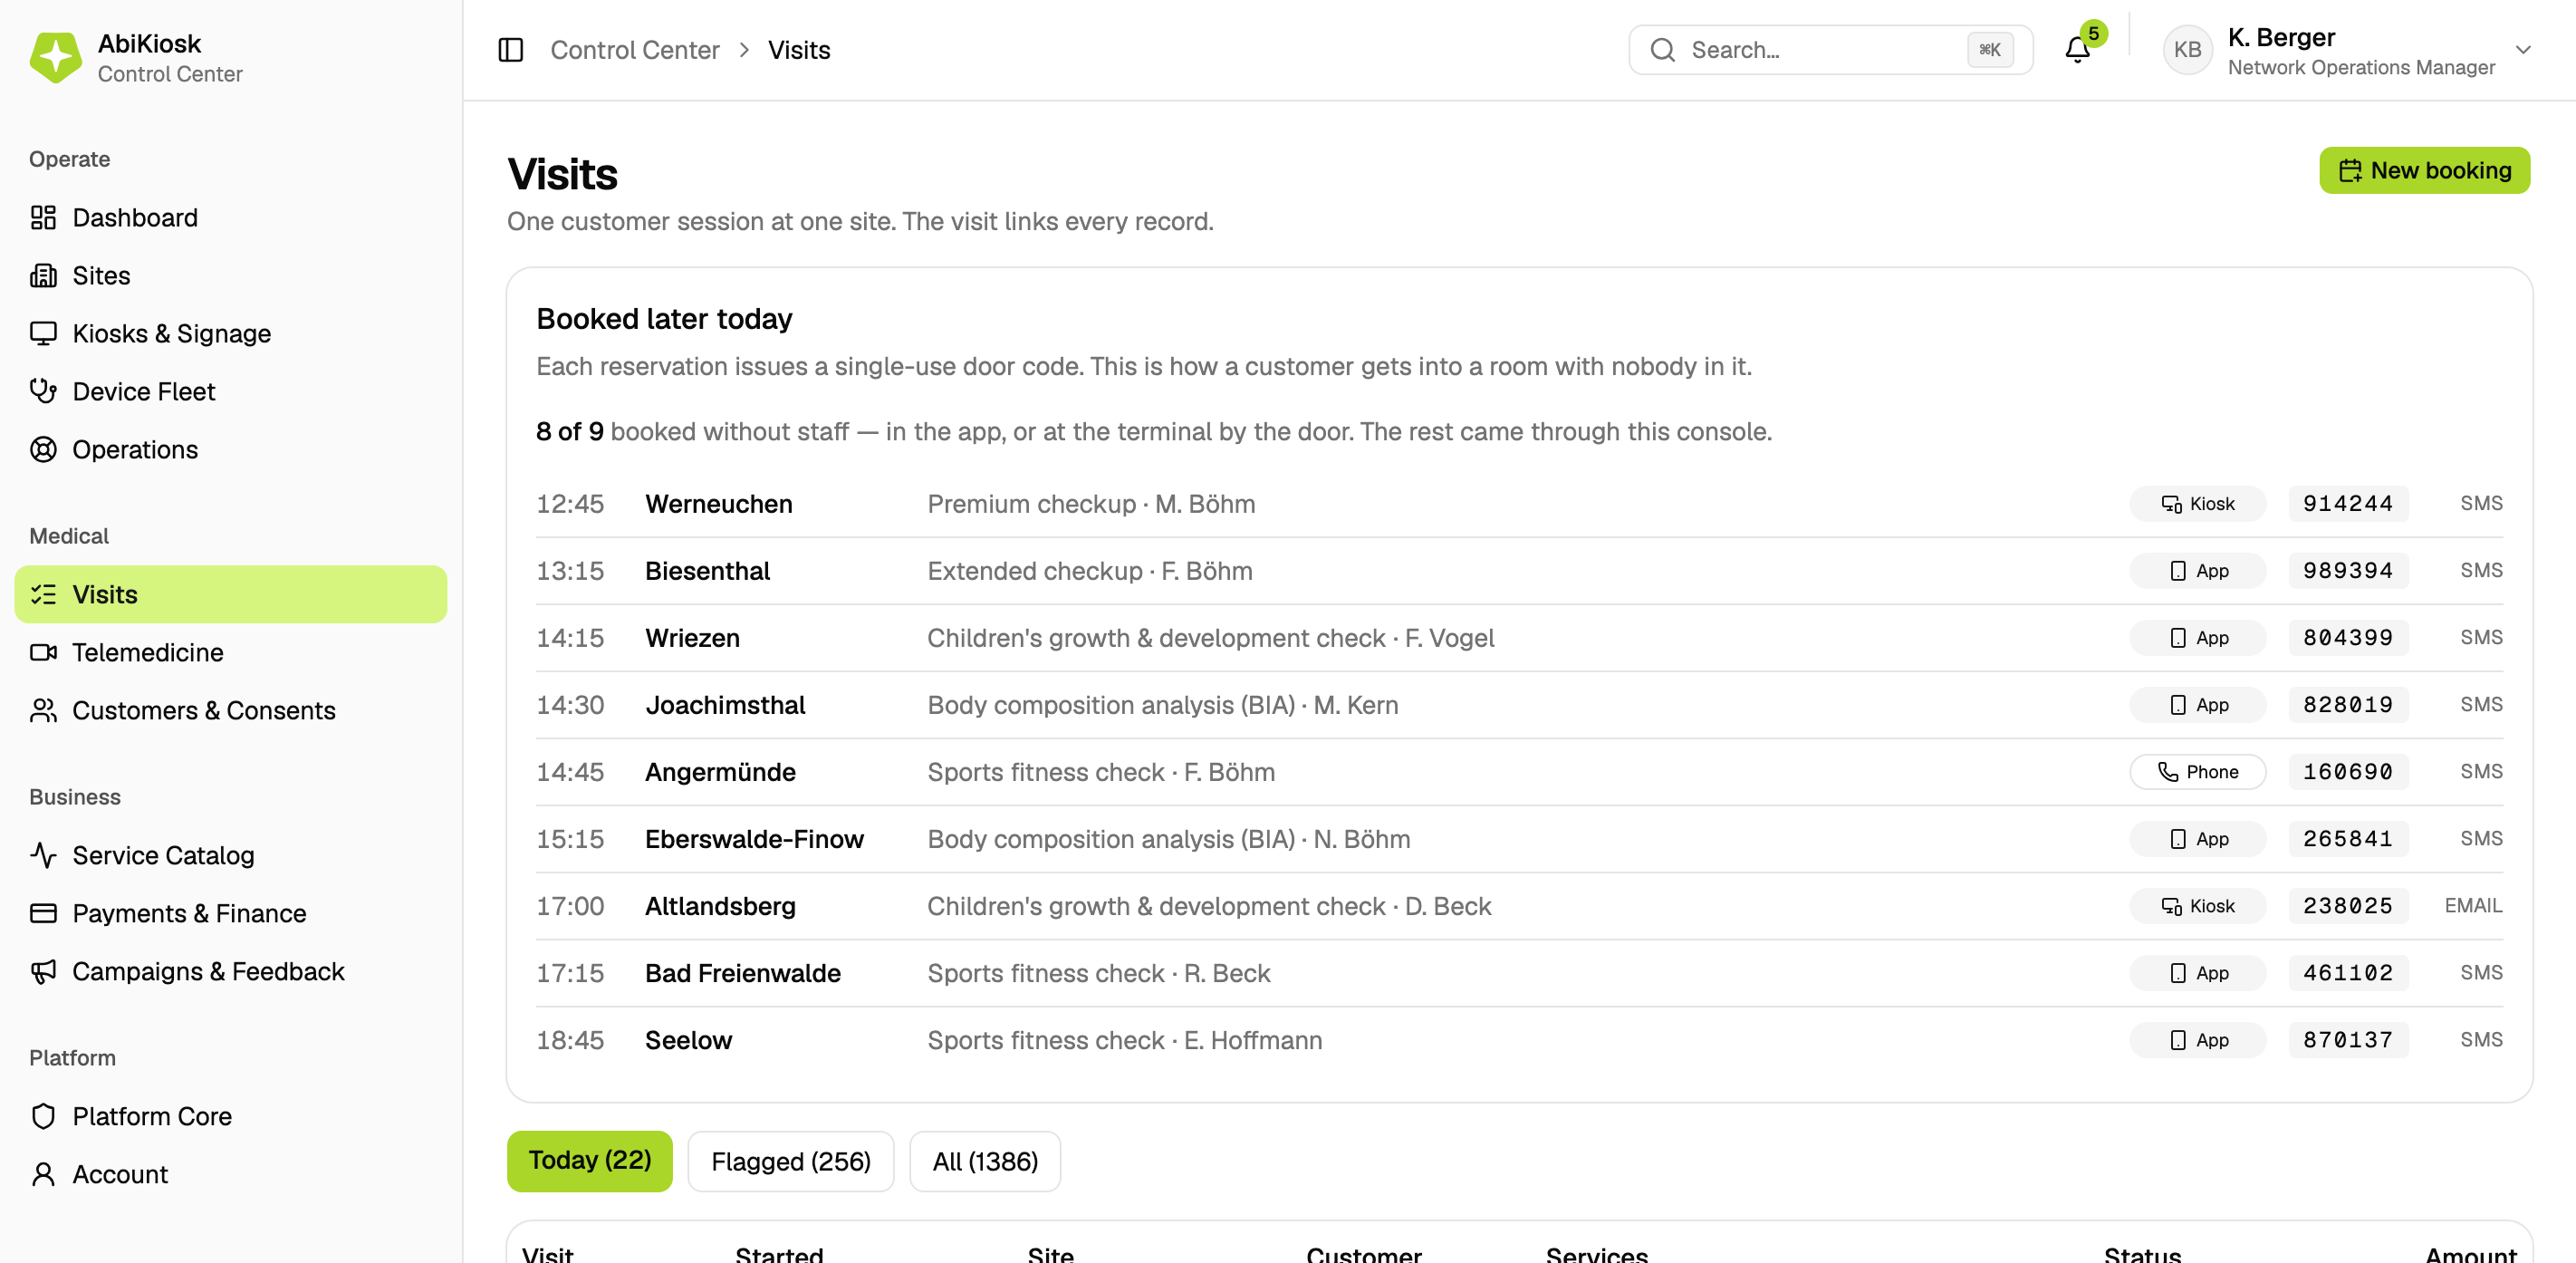
Task: Click the Biesenthal site name
Action: pos(707,571)
